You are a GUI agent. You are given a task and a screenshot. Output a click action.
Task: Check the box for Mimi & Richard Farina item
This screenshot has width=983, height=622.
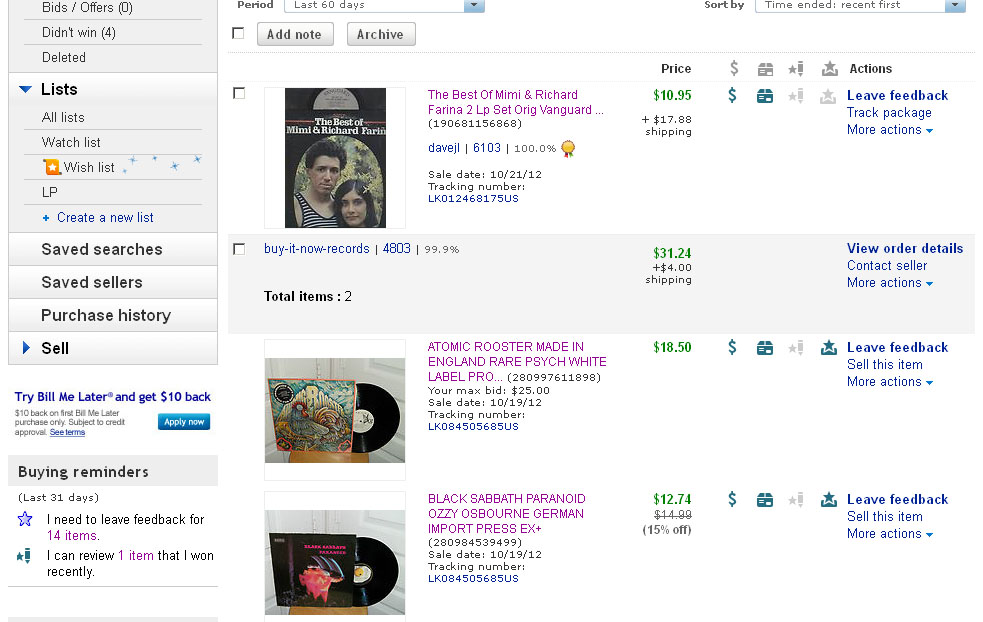[x=239, y=93]
